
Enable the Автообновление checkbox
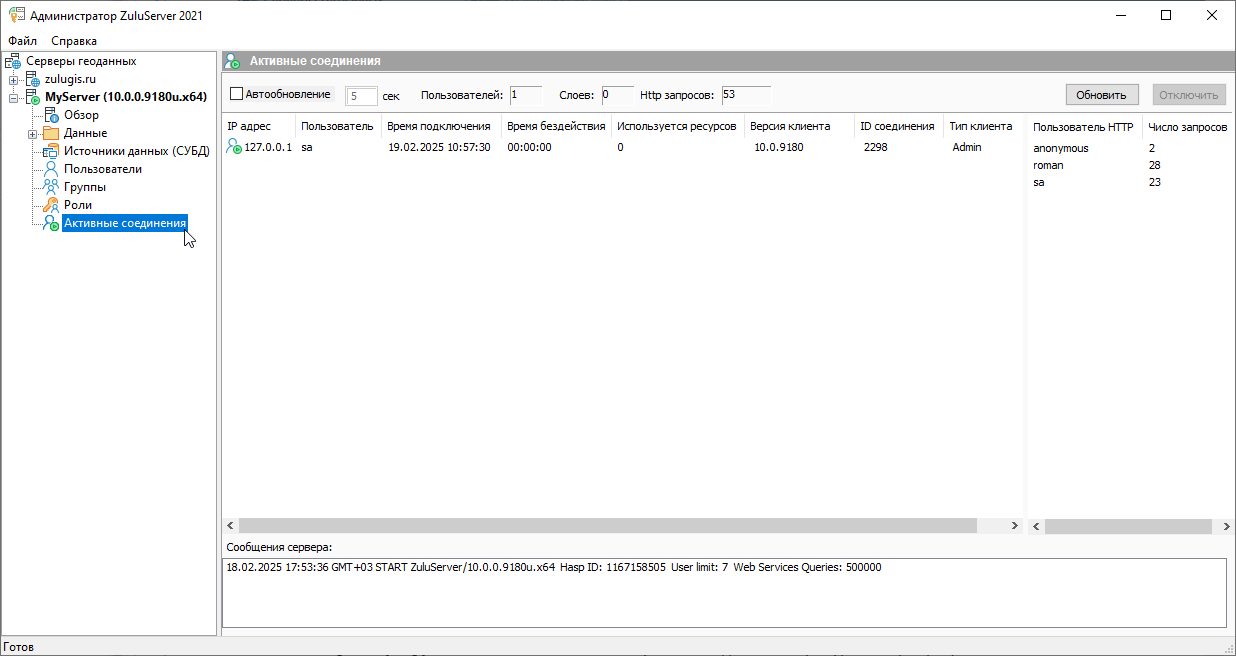point(237,94)
